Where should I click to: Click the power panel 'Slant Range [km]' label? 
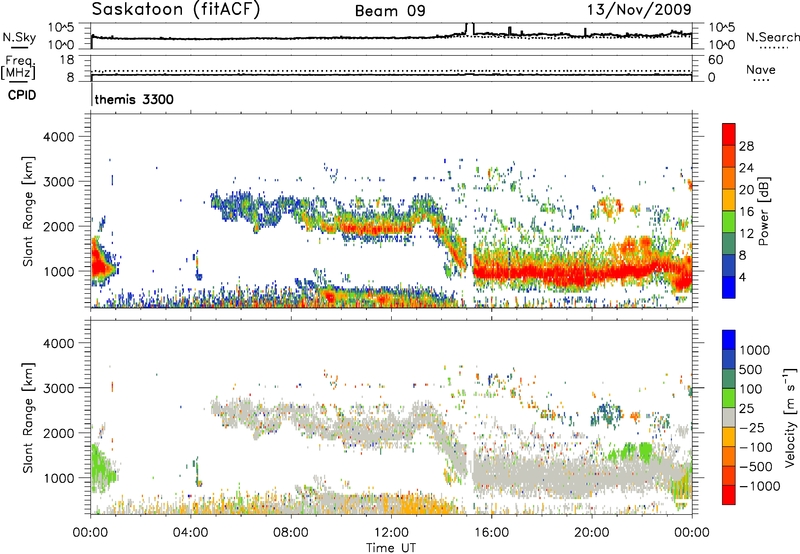(28, 211)
